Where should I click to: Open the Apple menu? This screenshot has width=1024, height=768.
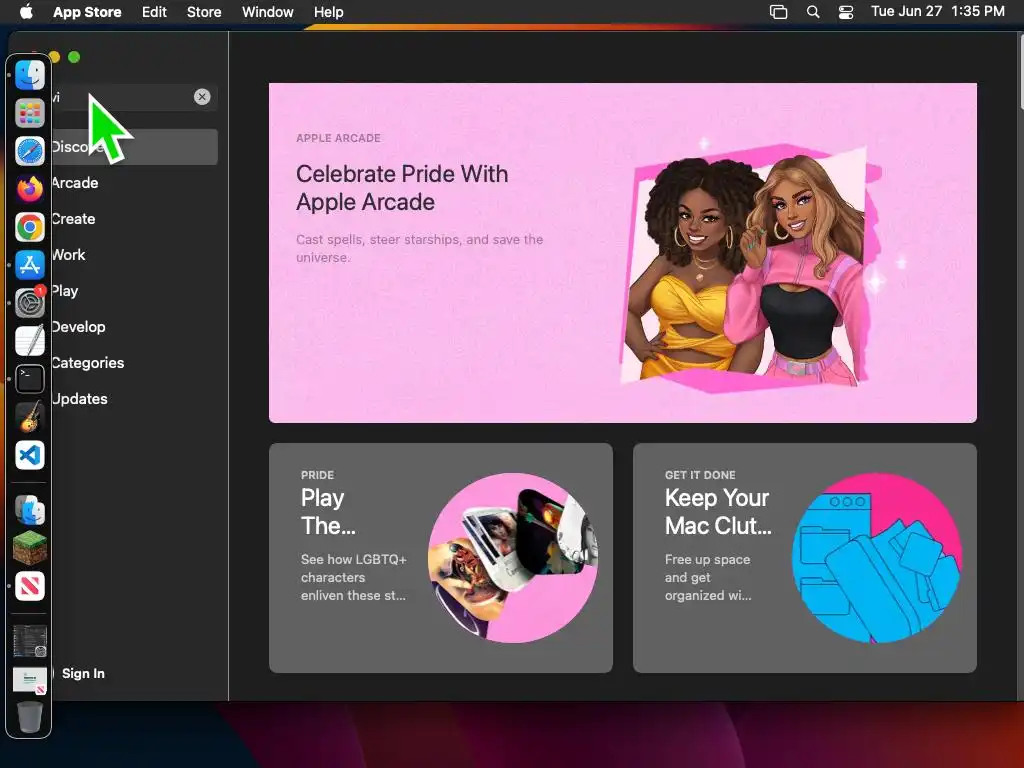click(x=26, y=12)
